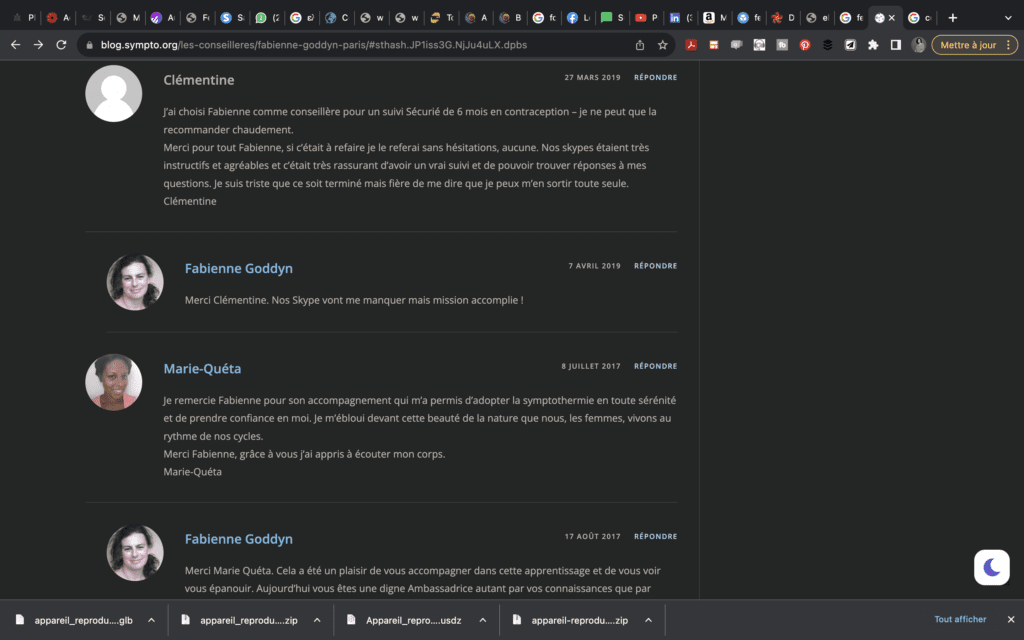1024x640 pixels.
Task: Switch to the YouTube tab
Action: (x=640, y=18)
